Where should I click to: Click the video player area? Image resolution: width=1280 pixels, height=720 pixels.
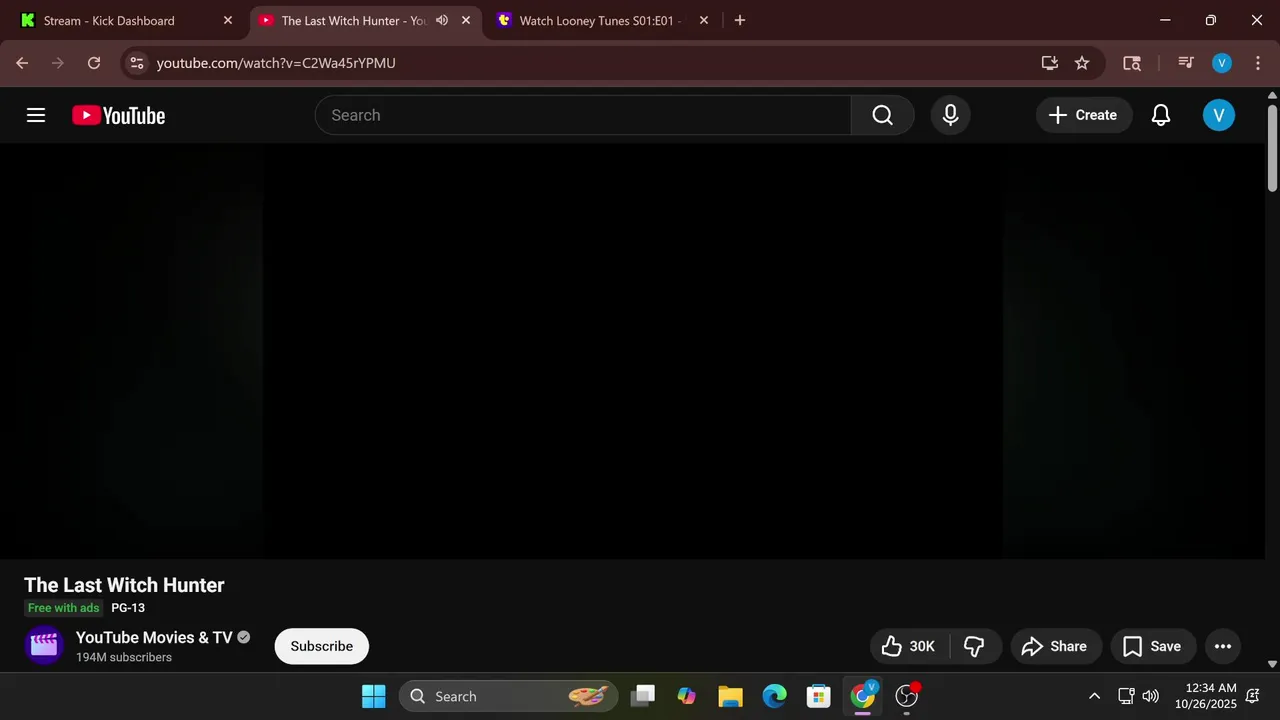pyautogui.click(x=632, y=351)
